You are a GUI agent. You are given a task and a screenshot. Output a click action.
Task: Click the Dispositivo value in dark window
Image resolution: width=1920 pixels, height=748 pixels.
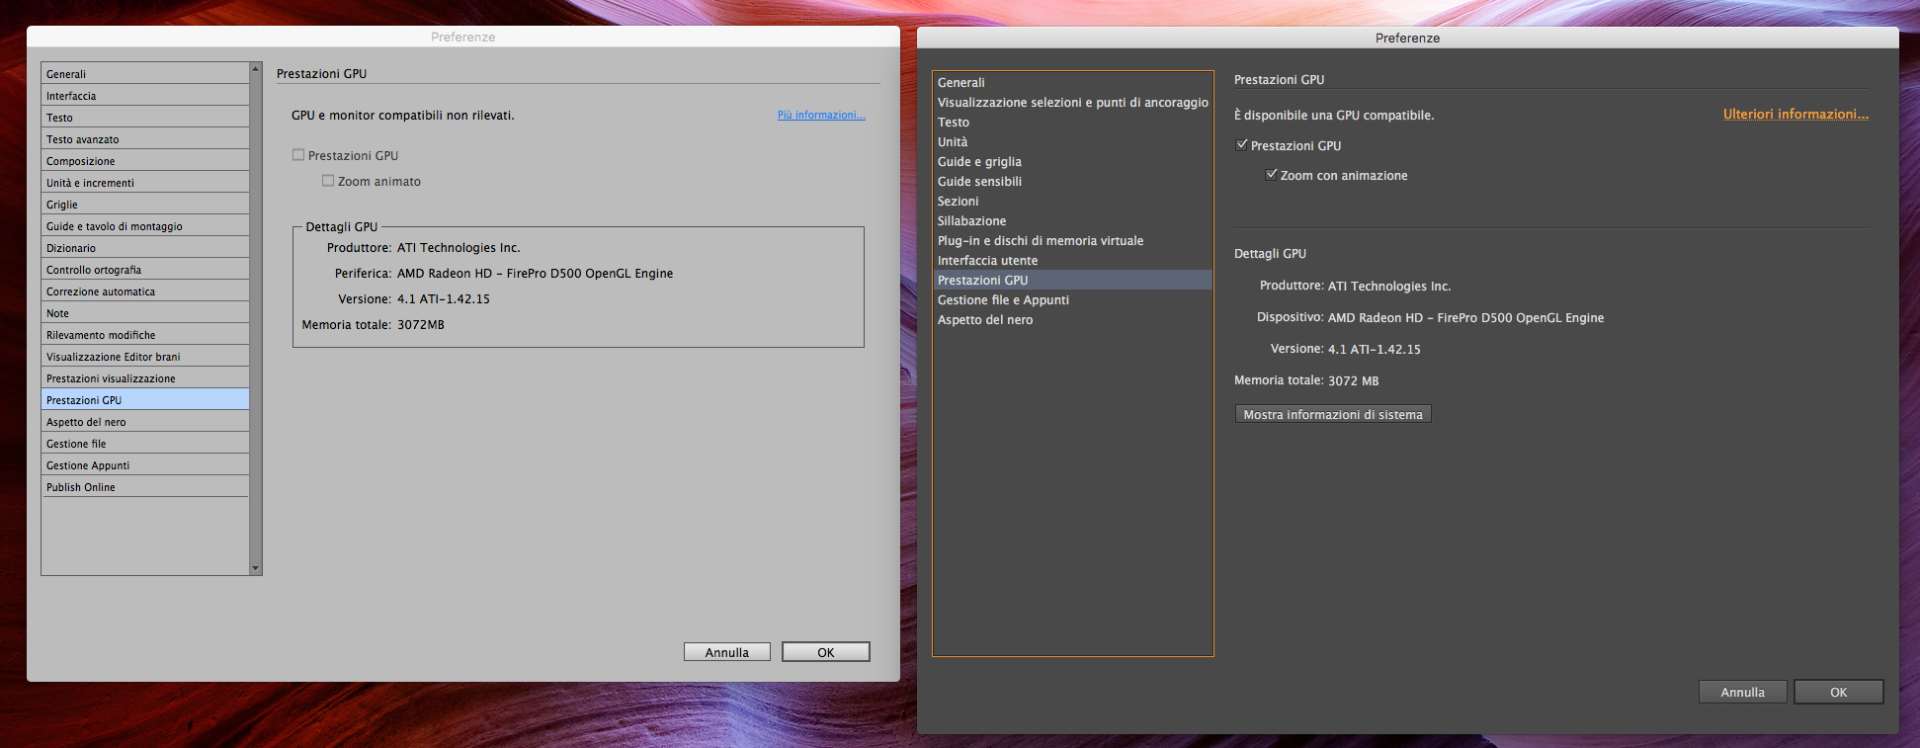click(x=1466, y=318)
